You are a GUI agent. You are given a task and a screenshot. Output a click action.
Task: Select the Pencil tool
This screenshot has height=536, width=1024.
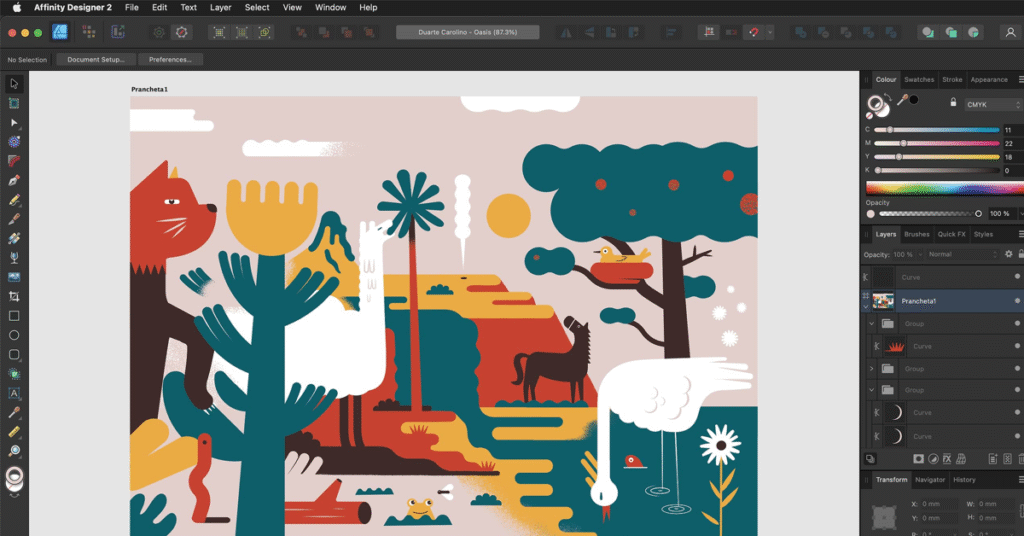pos(14,200)
